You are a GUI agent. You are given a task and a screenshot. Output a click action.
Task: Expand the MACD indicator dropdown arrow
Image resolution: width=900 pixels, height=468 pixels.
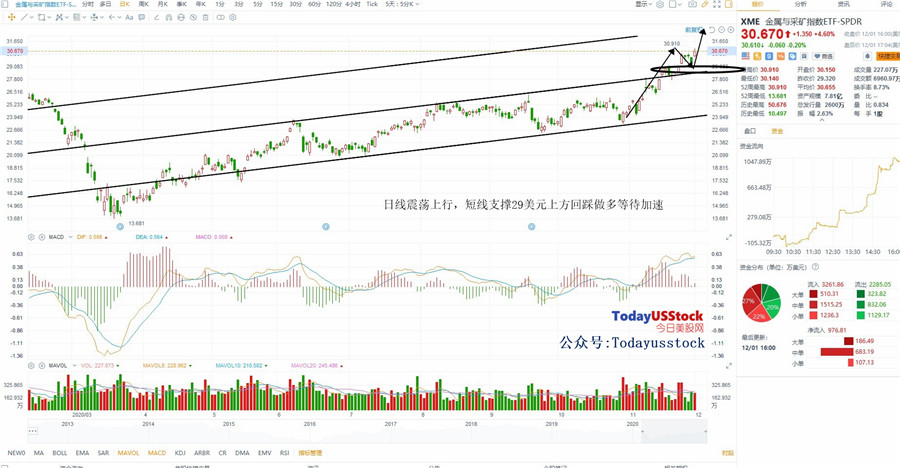pos(71,237)
